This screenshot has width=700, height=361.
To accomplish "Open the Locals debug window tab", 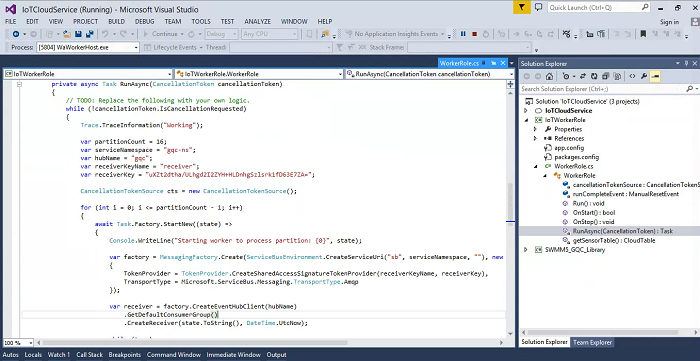I will click(33, 355).
